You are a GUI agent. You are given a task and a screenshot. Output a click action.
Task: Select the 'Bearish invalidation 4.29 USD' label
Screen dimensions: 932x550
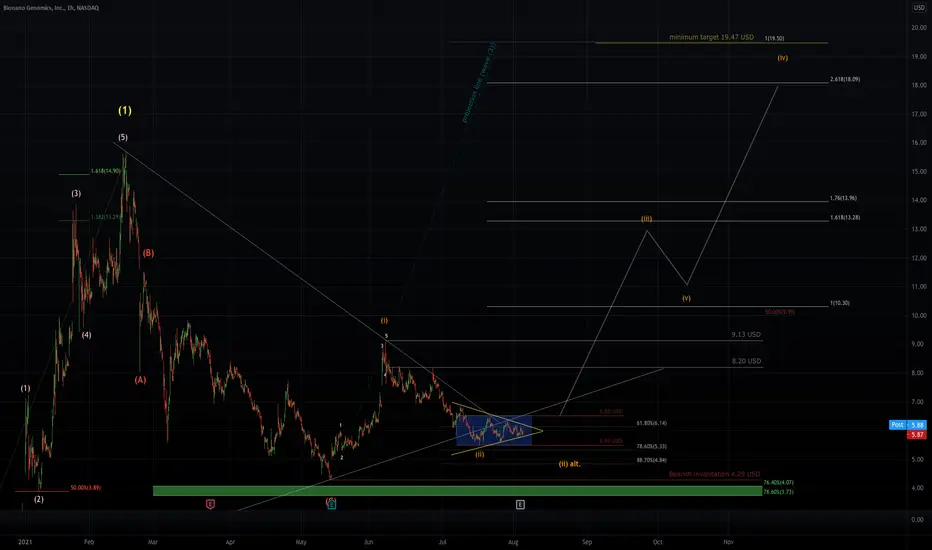click(x=714, y=474)
